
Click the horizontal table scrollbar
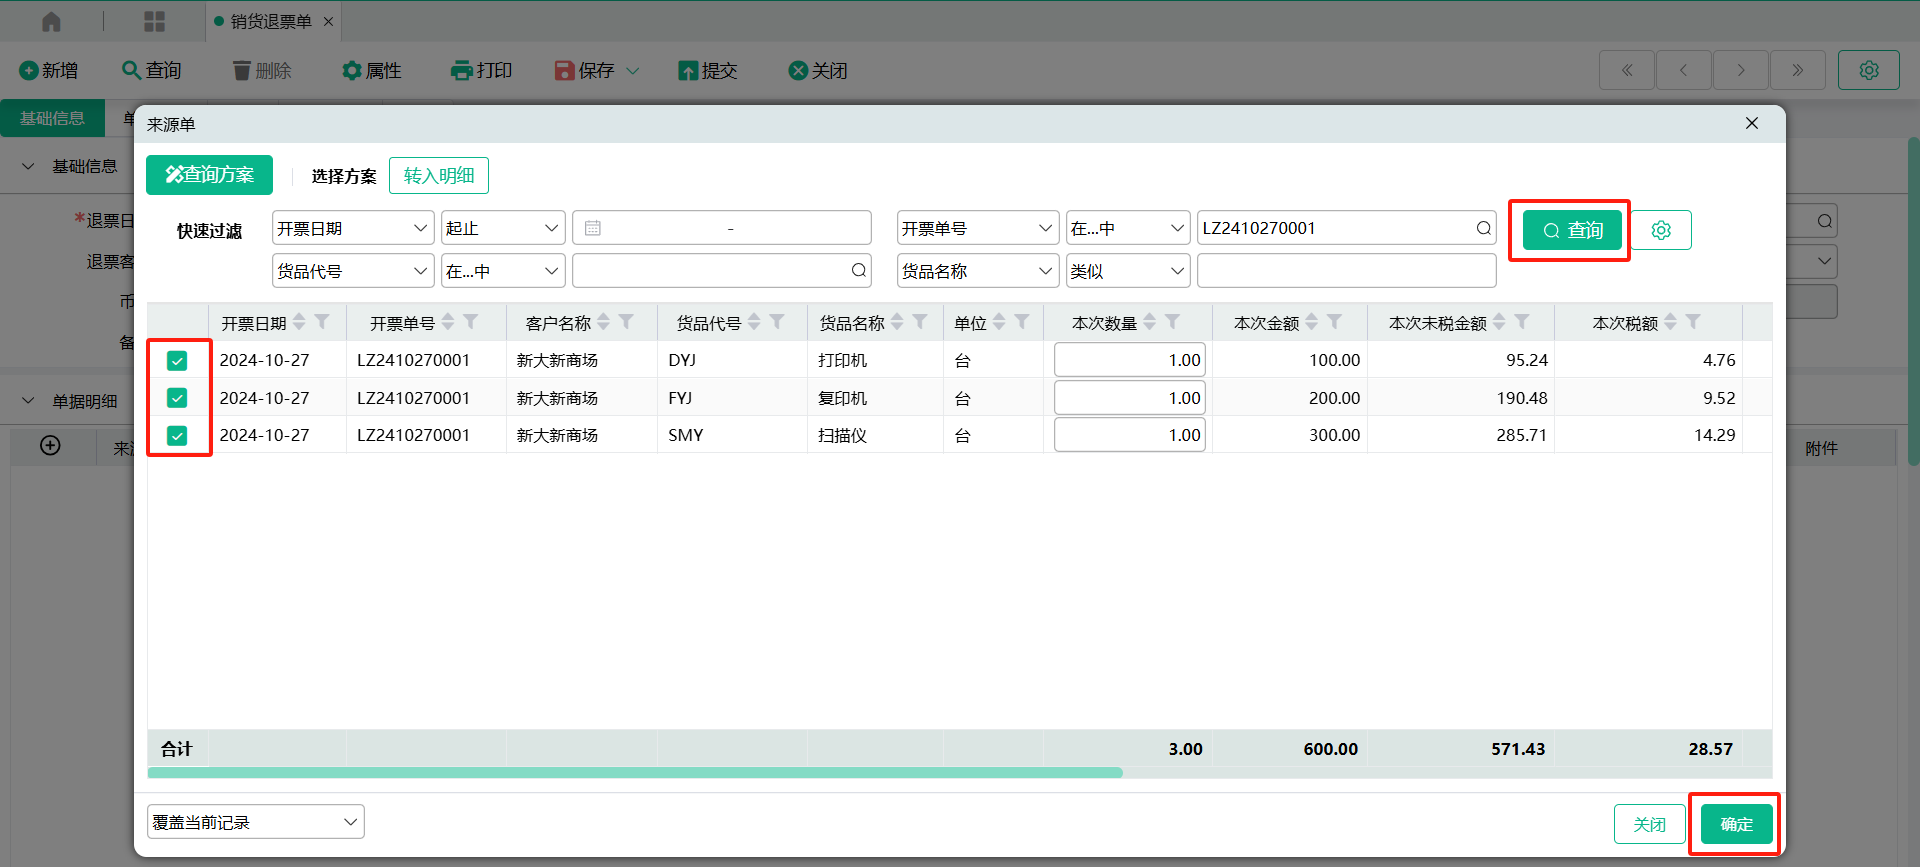tap(635, 773)
